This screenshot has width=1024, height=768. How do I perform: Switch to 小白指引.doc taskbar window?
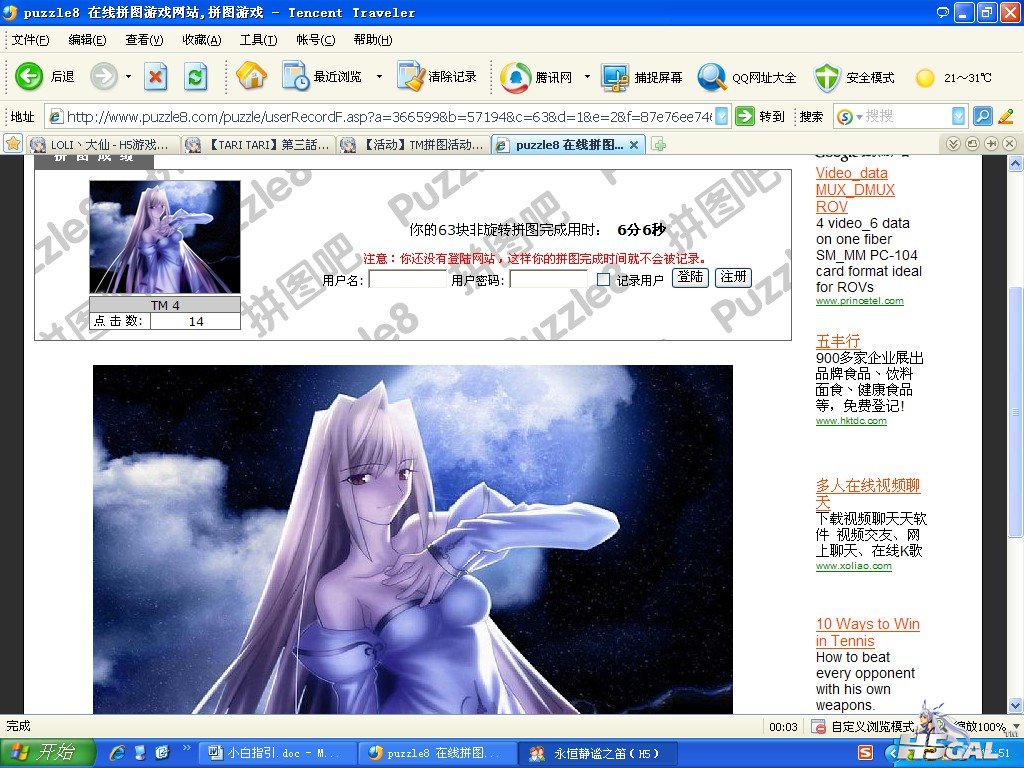pyautogui.click(x=277, y=753)
